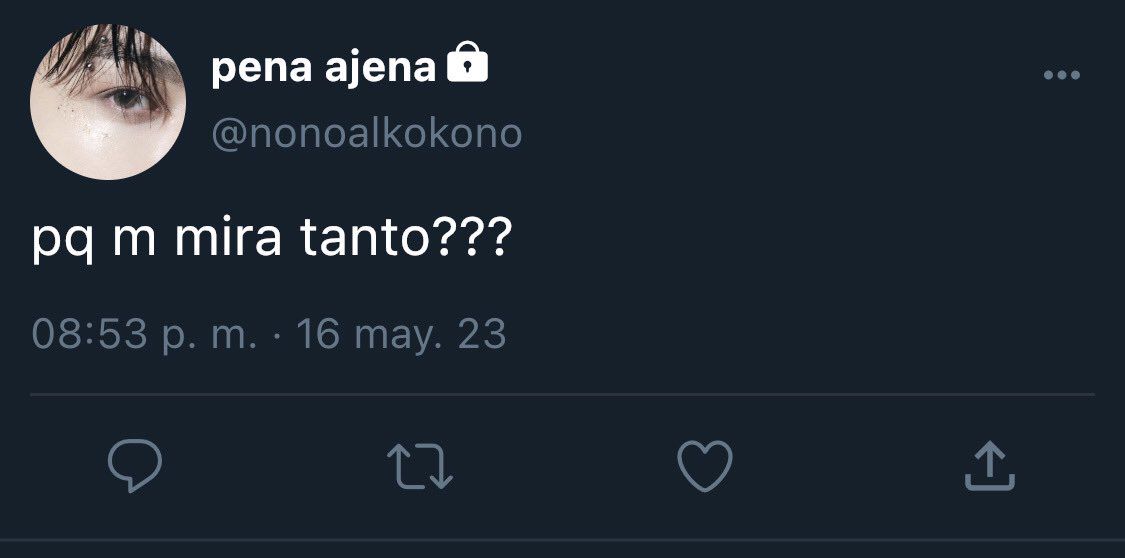The height and width of the screenshot is (558, 1125).
Task: Click the eye in the profile picture
Action: pyautogui.click(x=128, y=99)
